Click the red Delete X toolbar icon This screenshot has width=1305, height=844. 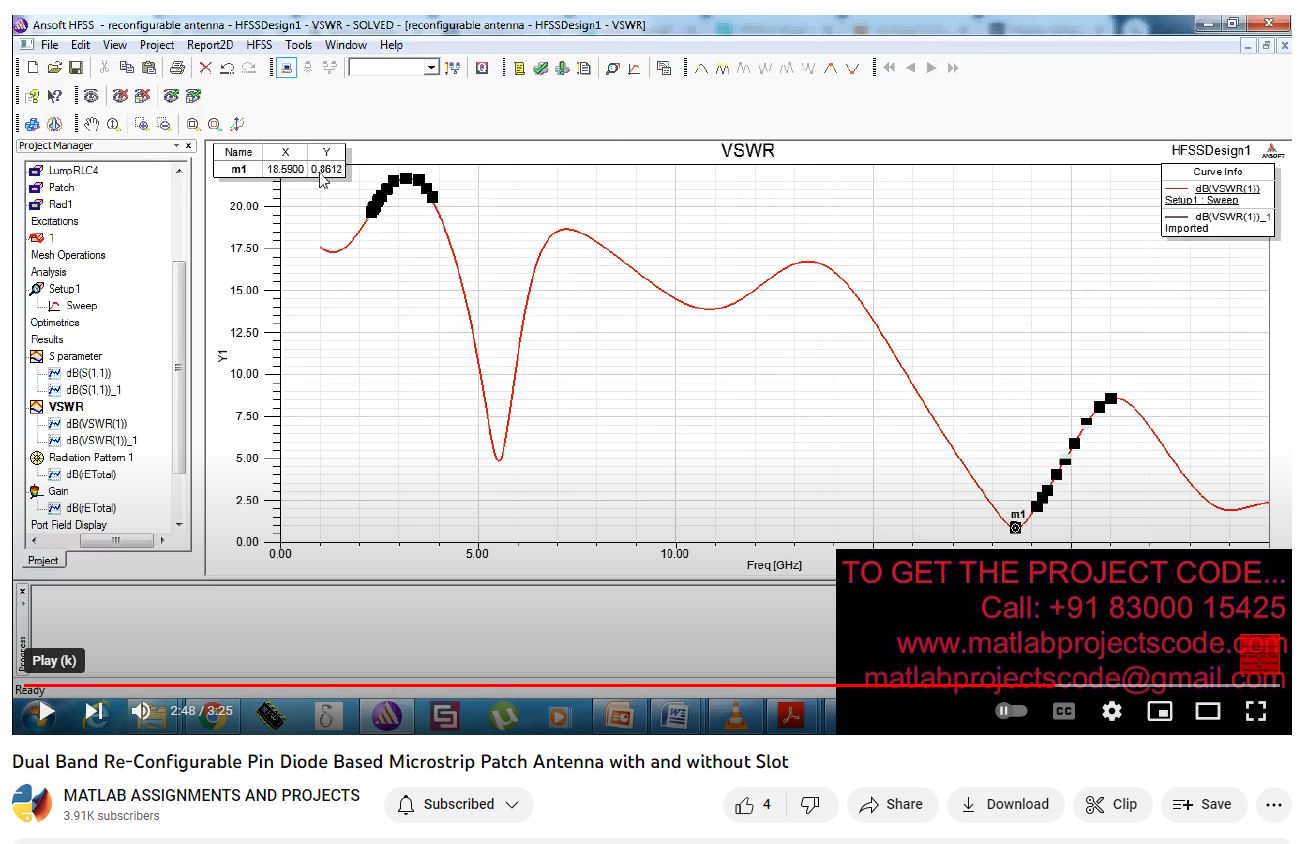pos(205,68)
